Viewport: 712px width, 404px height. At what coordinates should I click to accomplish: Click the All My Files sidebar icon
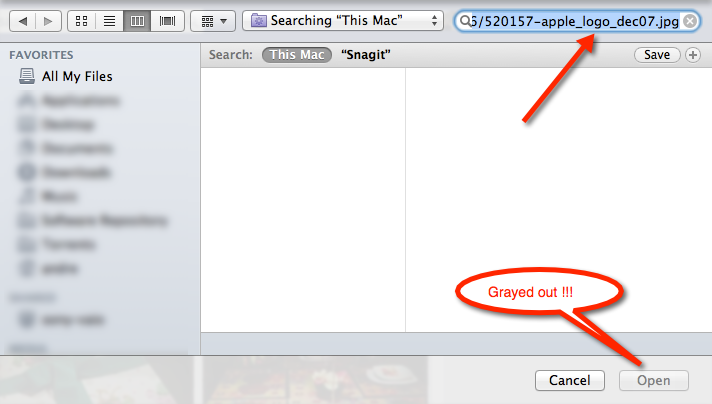[27, 76]
